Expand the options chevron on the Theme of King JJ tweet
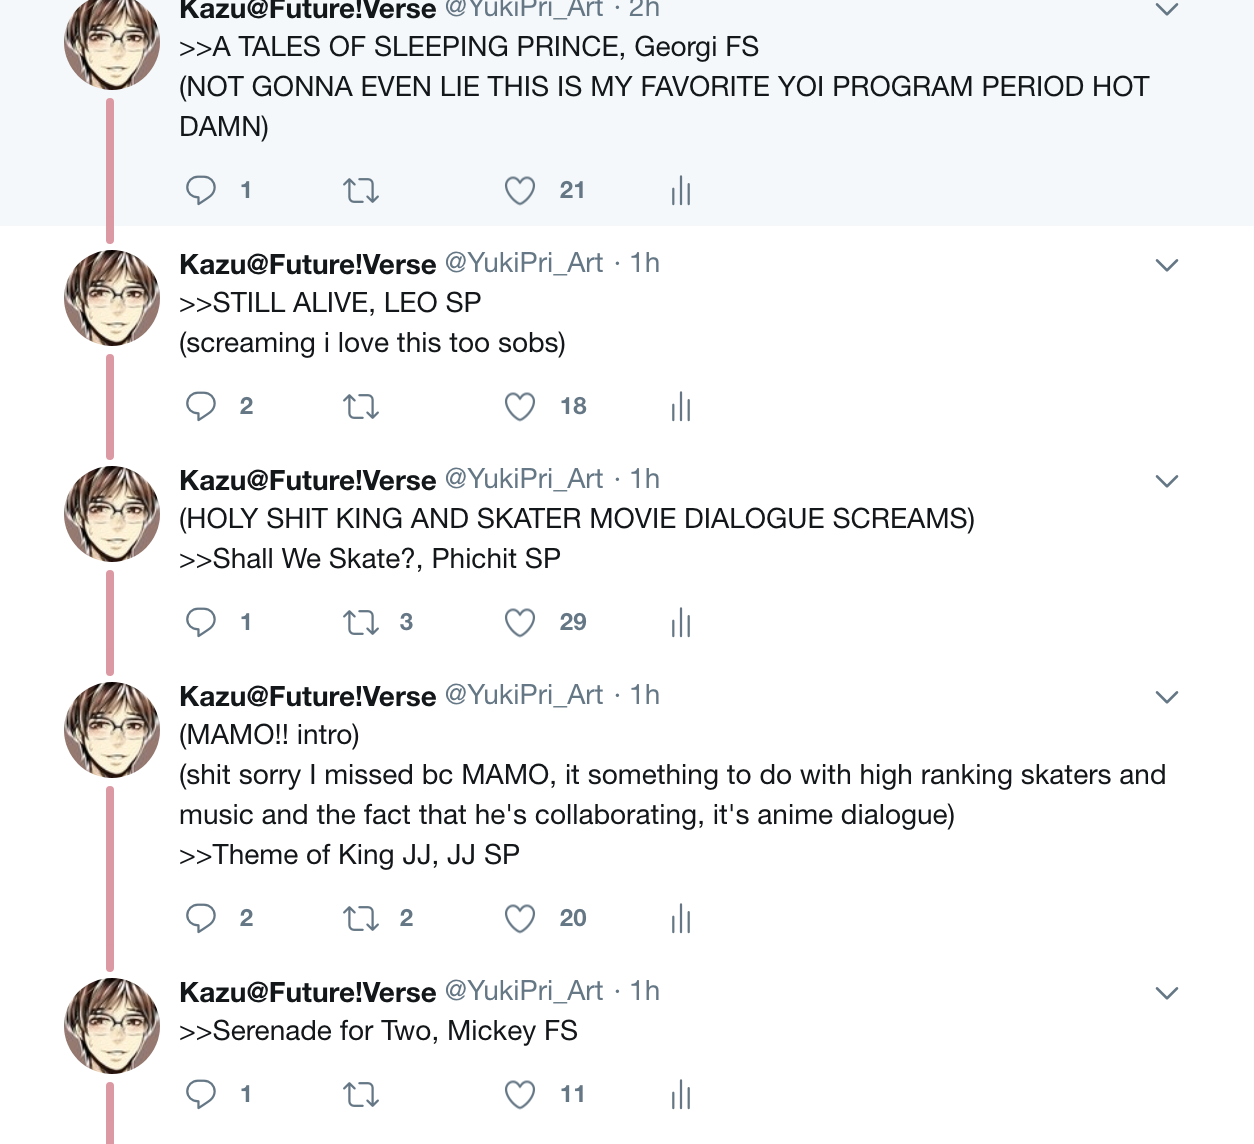 pyautogui.click(x=1167, y=697)
